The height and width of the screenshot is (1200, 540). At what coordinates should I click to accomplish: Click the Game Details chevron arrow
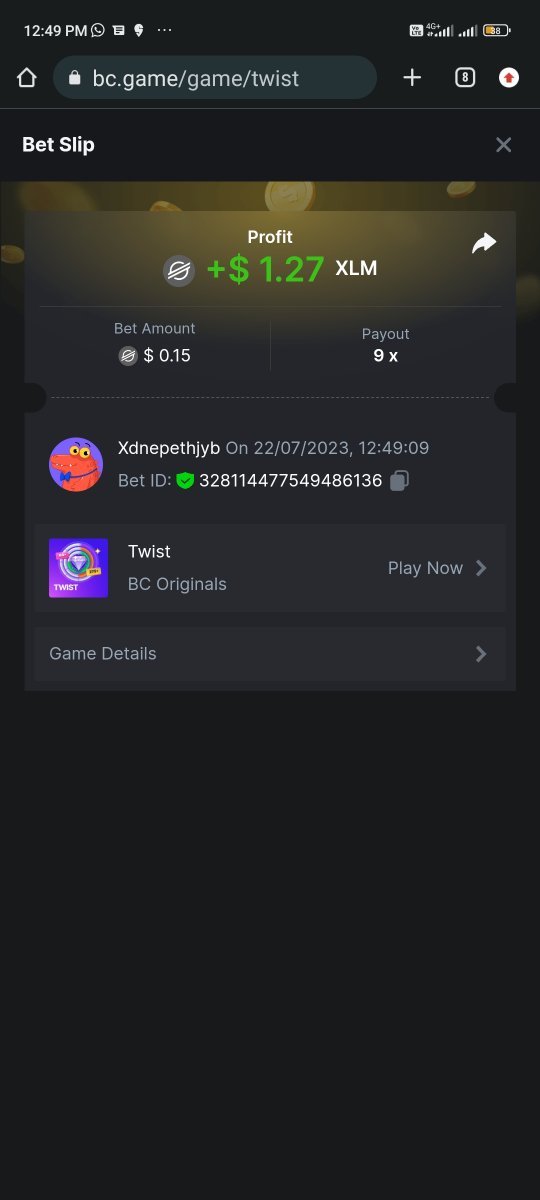pyautogui.click(x=482, y=654)
